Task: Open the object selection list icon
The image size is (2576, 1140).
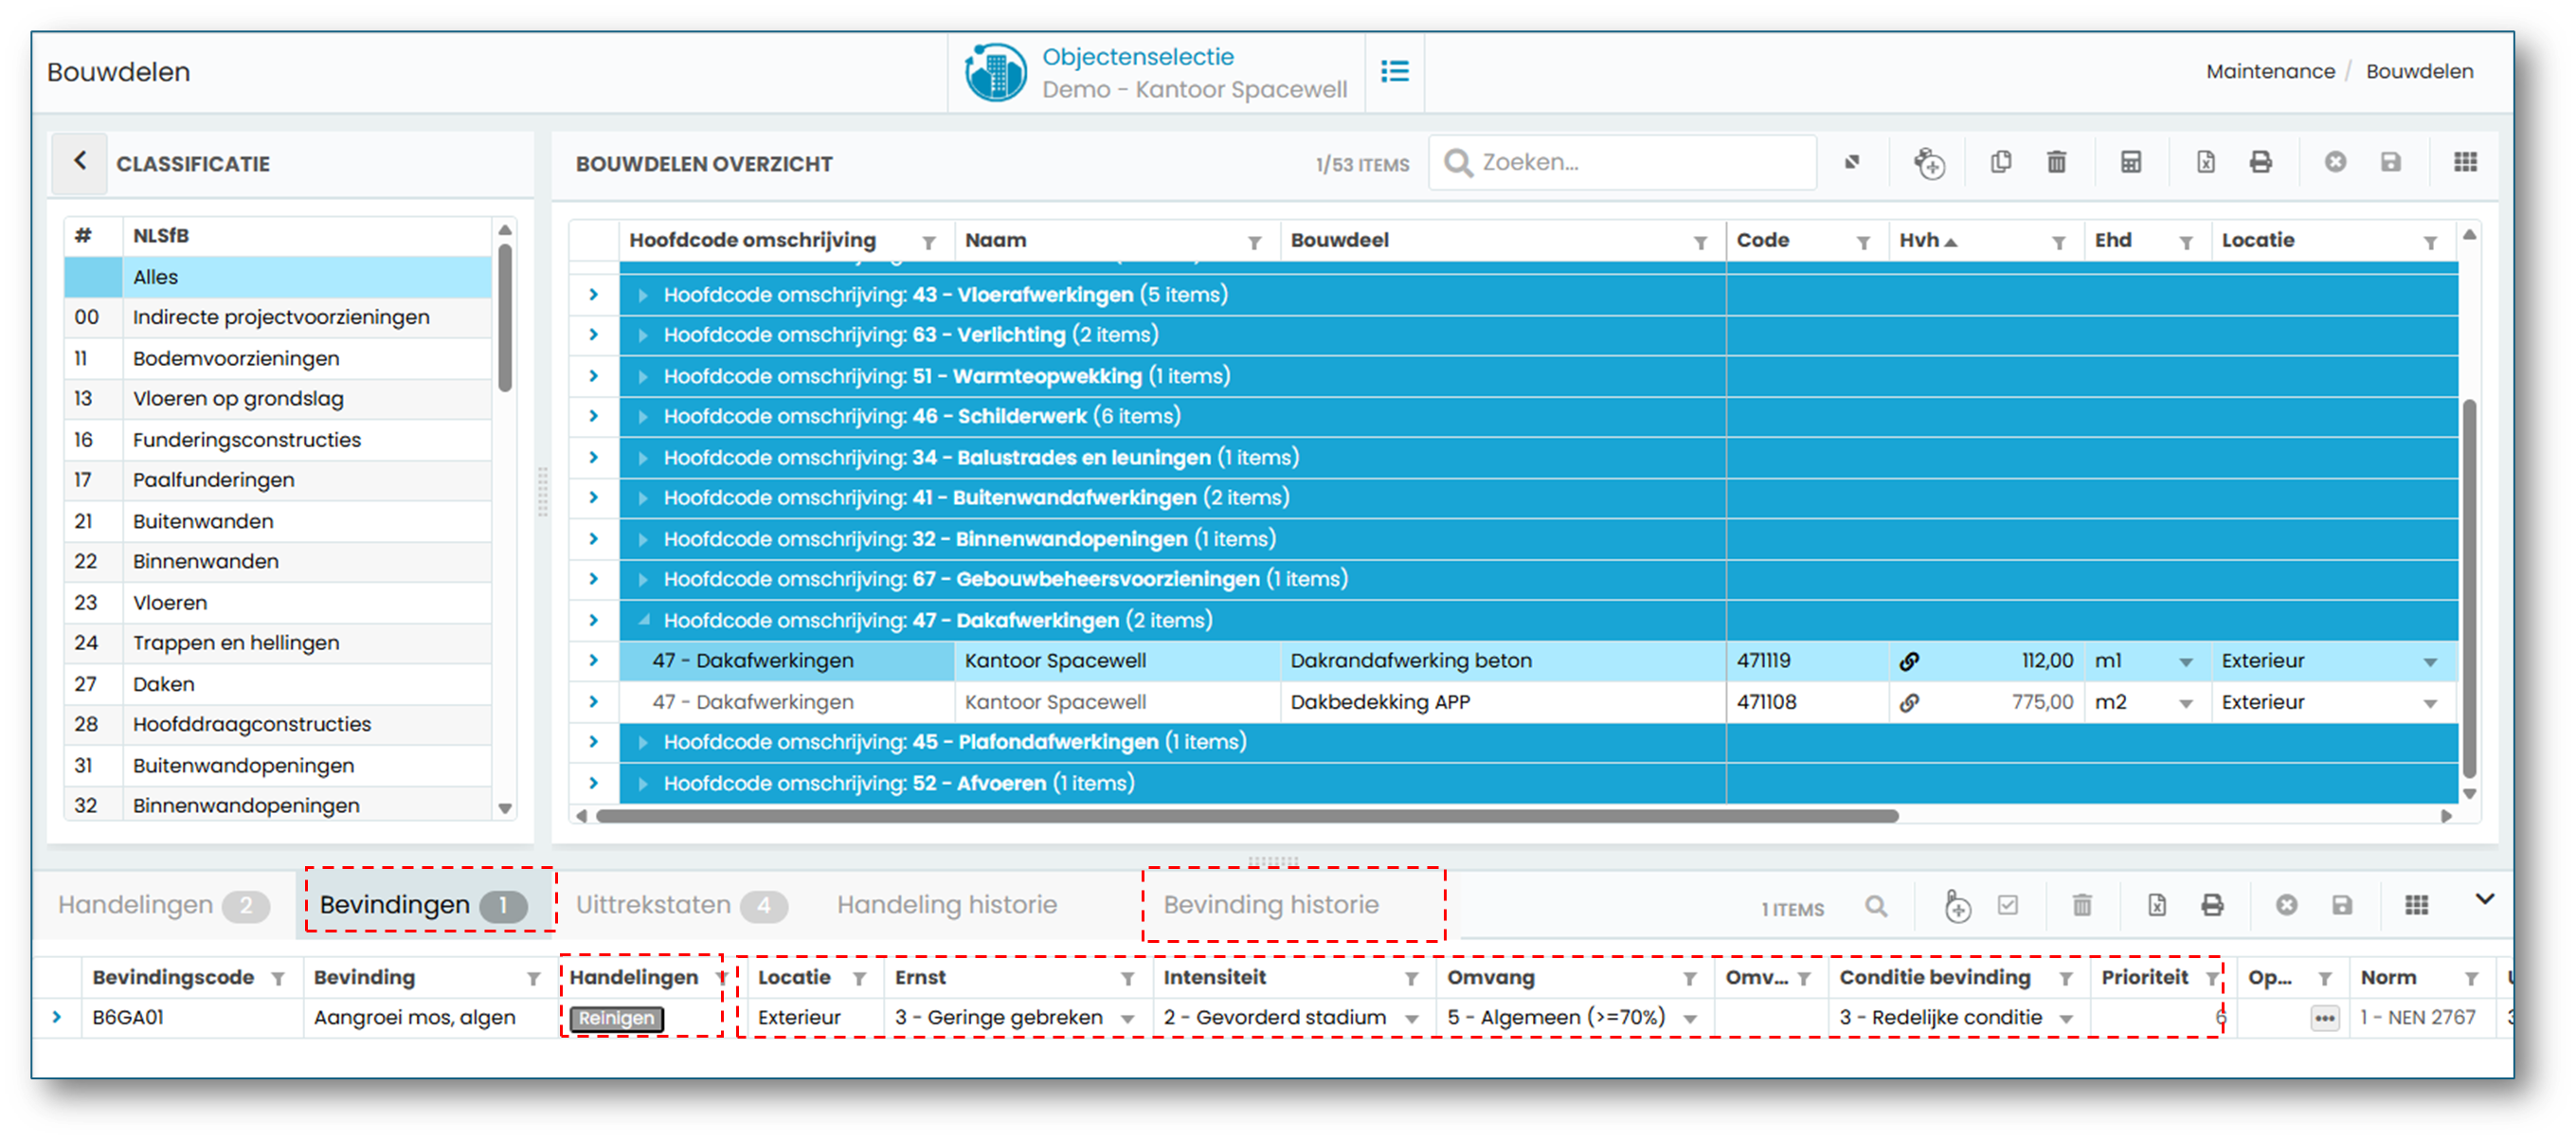Action: [x=1395, y=71]
